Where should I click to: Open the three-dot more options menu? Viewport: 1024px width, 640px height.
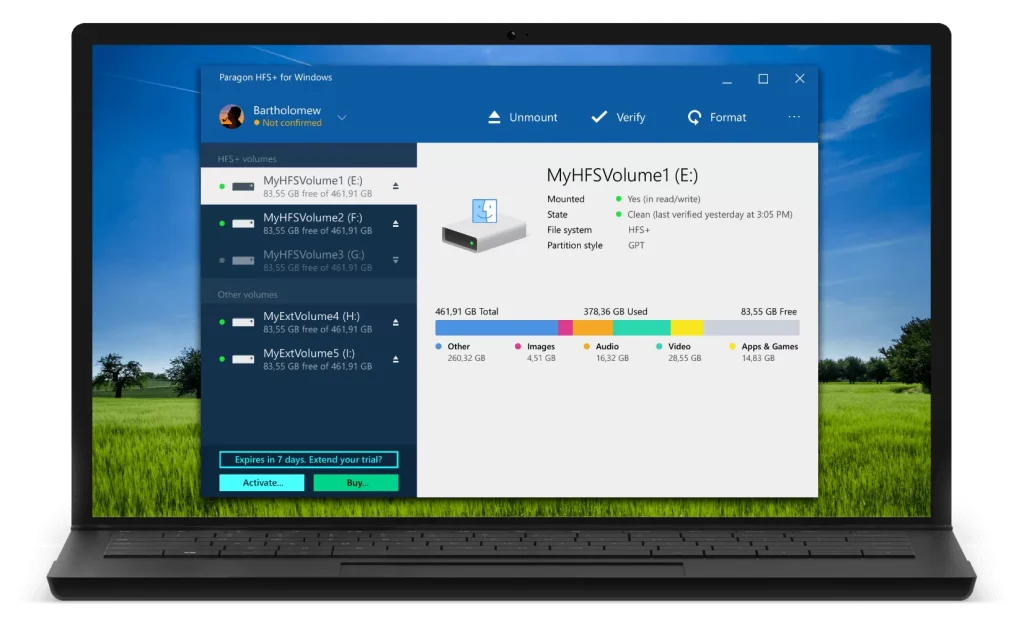[x=794, y=117]
